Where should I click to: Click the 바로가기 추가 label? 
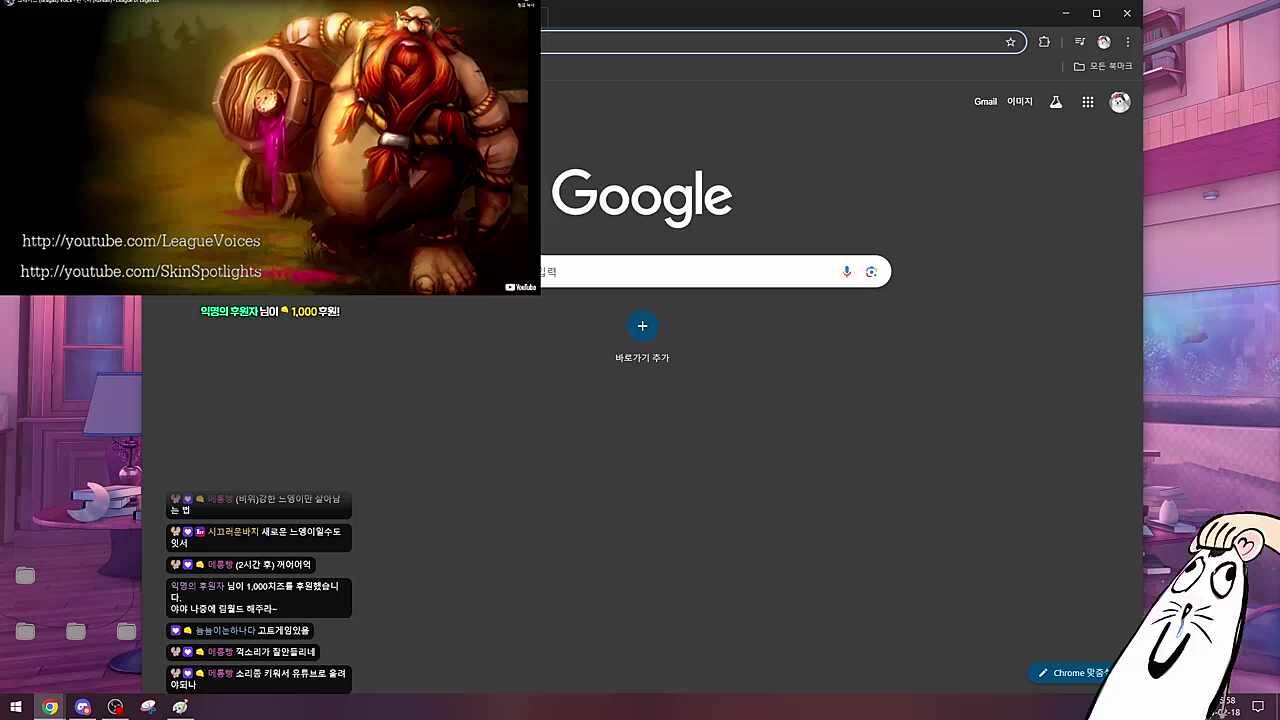point(642,358)
